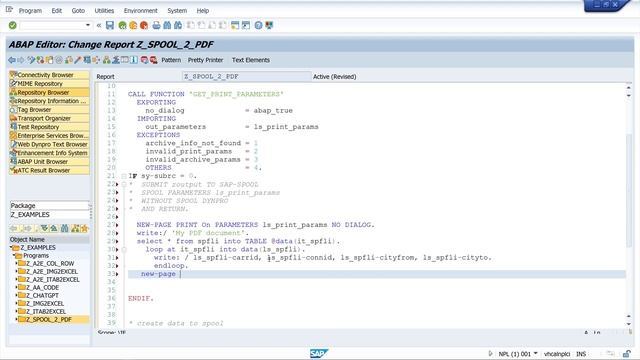Screen dimensions: 640x360
Task: Select the Z_AA_CODE program in tree
Action: point(42,287)
